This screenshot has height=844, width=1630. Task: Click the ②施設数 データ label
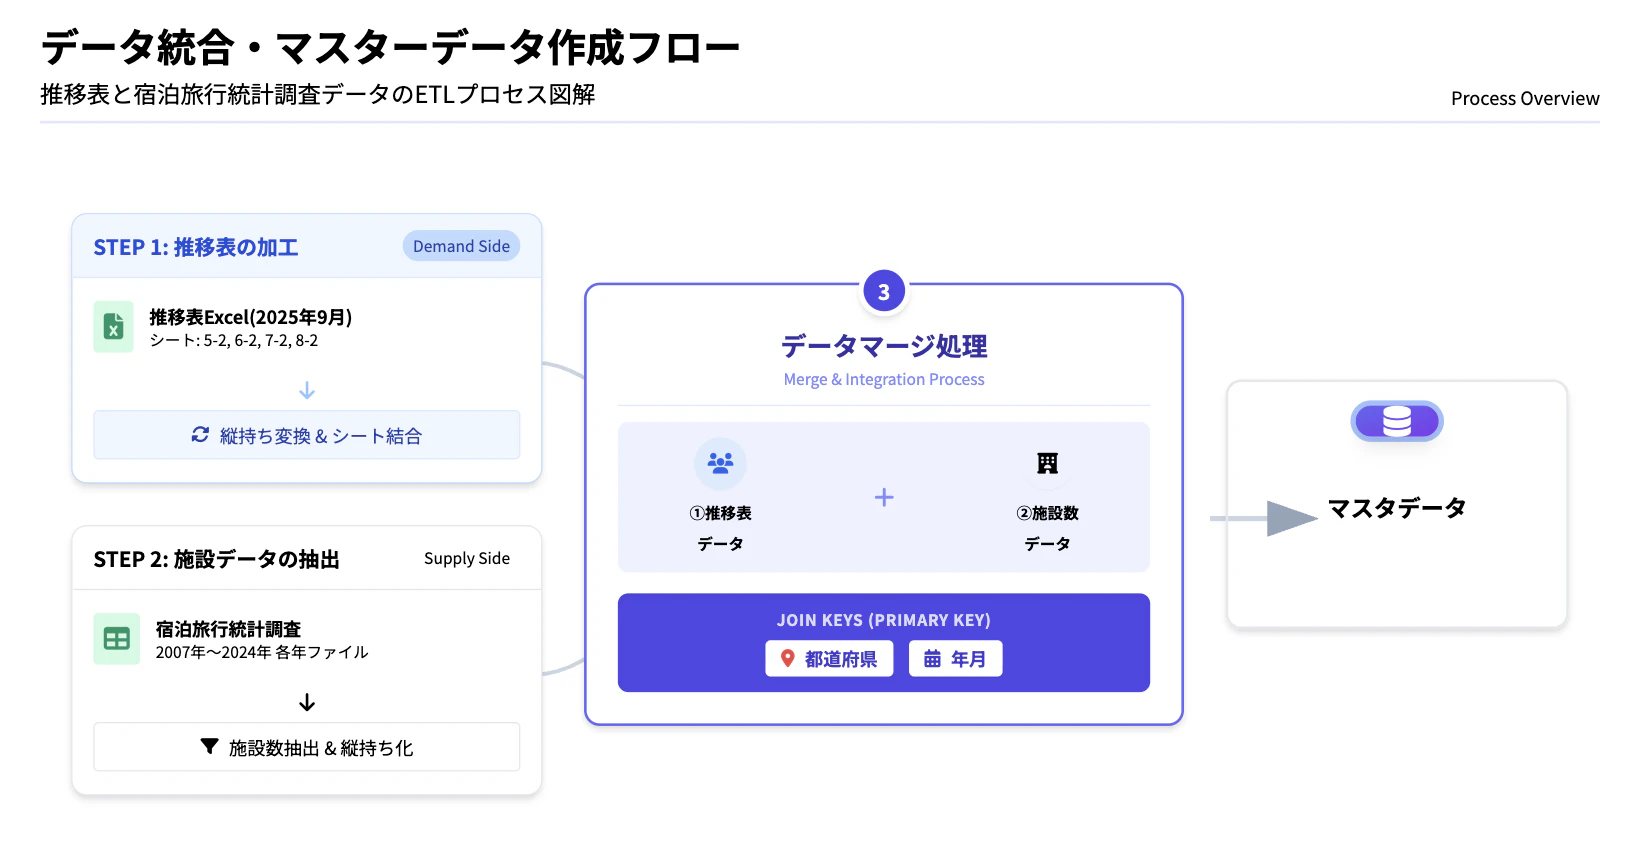click(x=1047, y=528)
